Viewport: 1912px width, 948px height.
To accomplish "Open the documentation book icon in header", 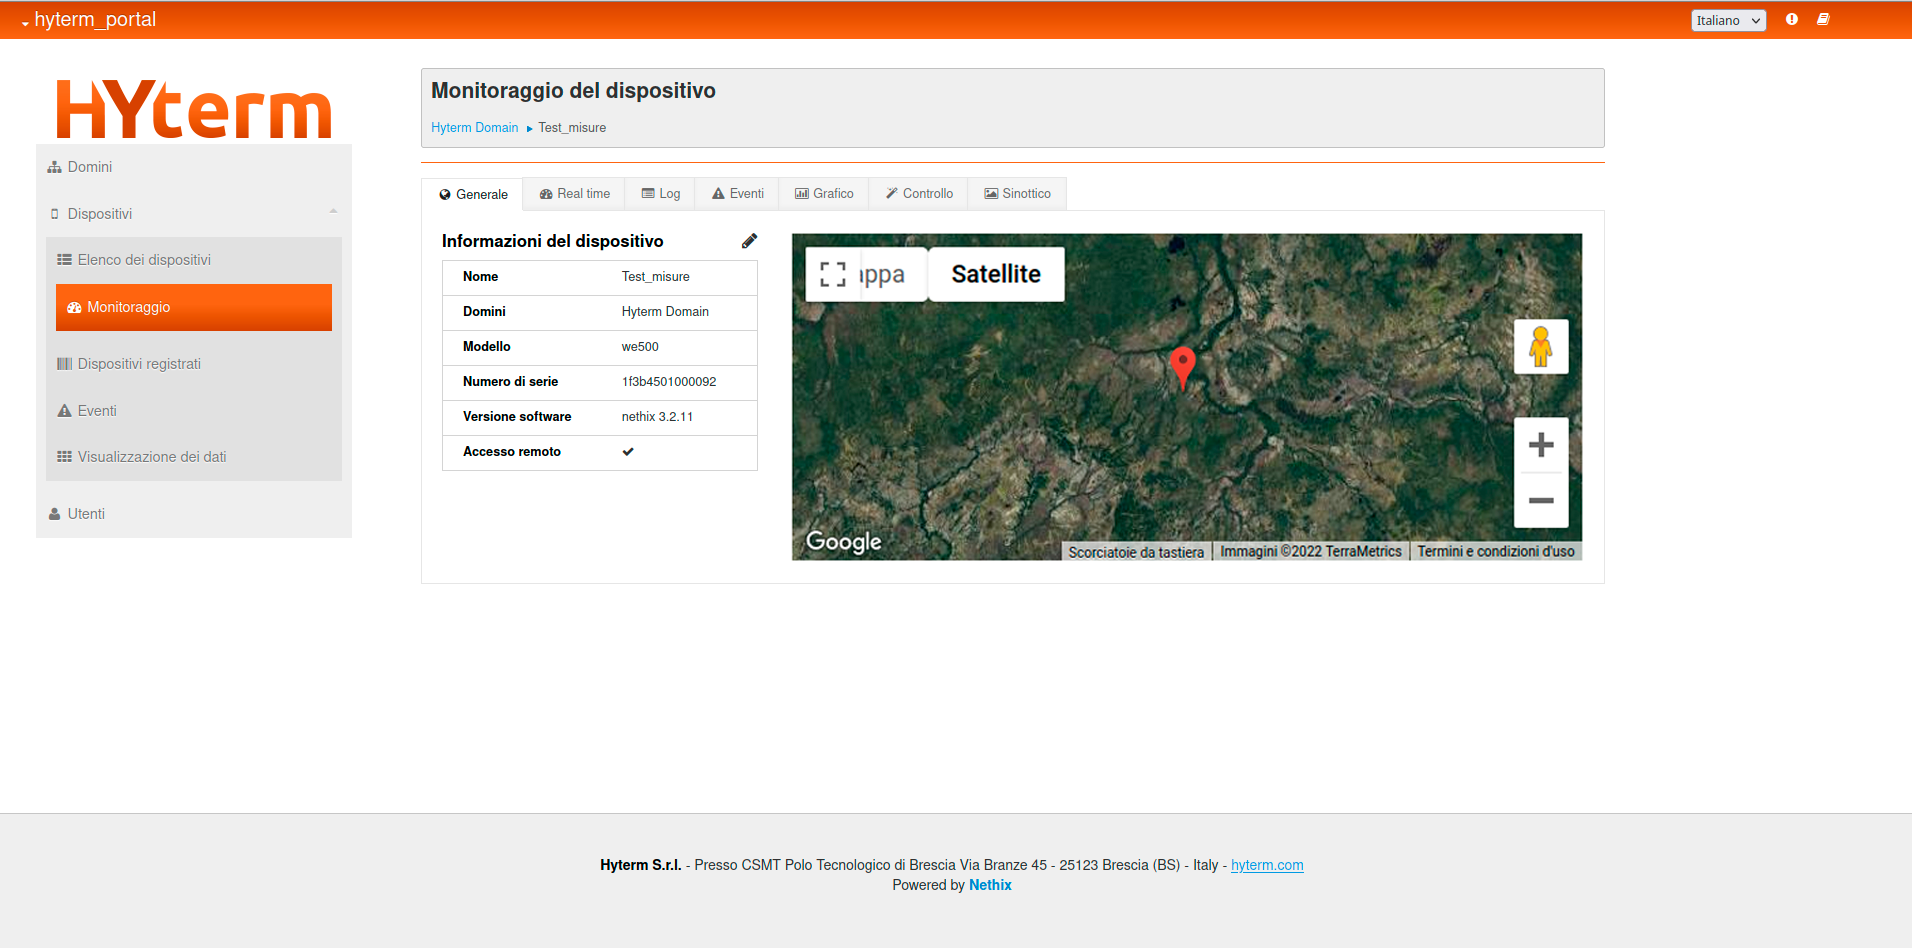I will [1823, 20].
